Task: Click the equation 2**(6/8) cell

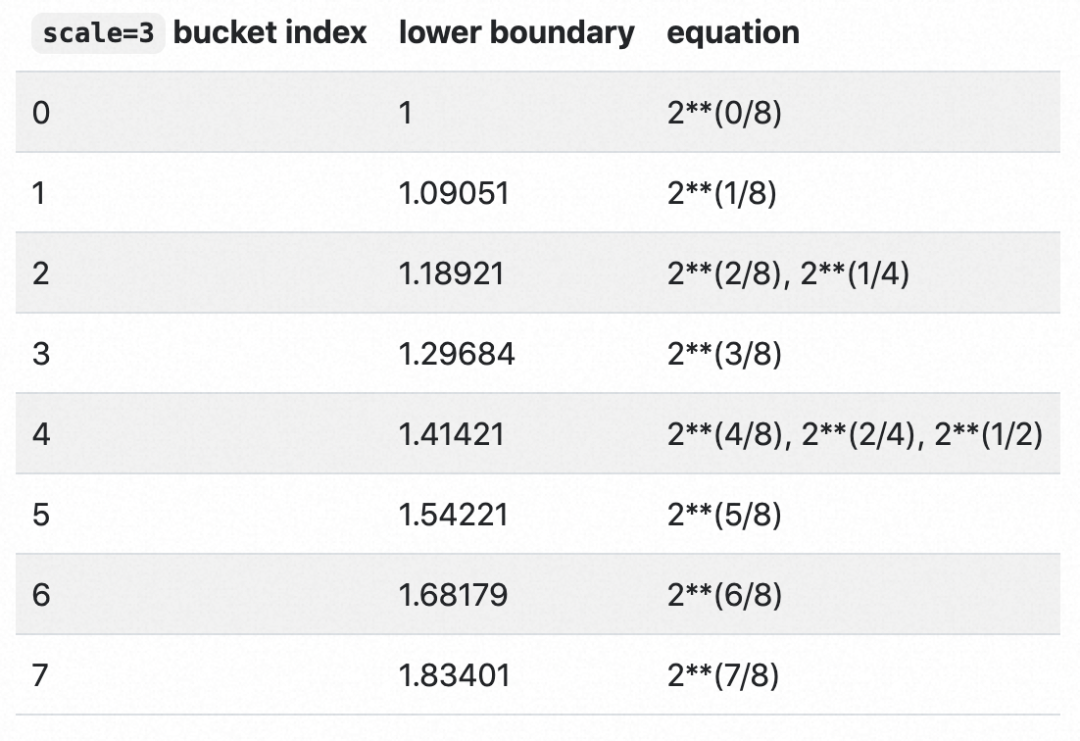Action: pyautogui.click(x=724, y=595)
